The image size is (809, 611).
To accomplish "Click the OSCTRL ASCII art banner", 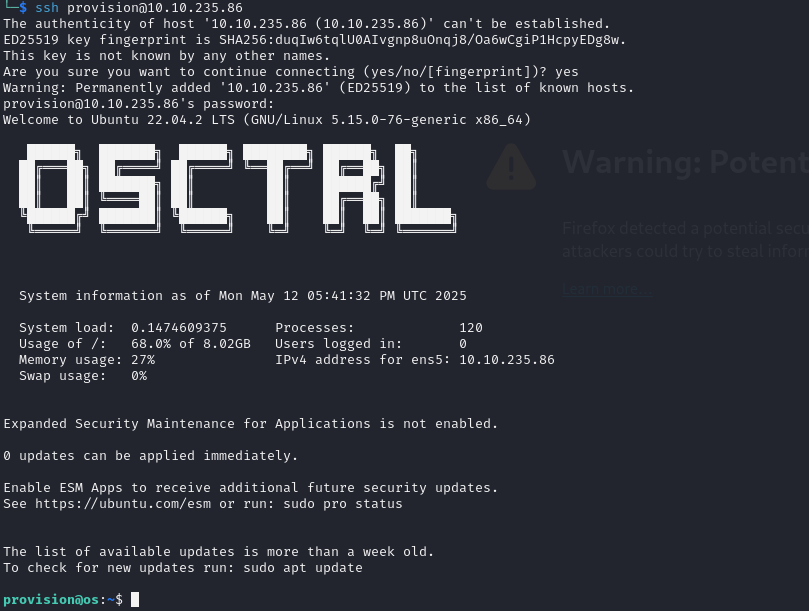I will pyautogui.click(x=238, y=188).
